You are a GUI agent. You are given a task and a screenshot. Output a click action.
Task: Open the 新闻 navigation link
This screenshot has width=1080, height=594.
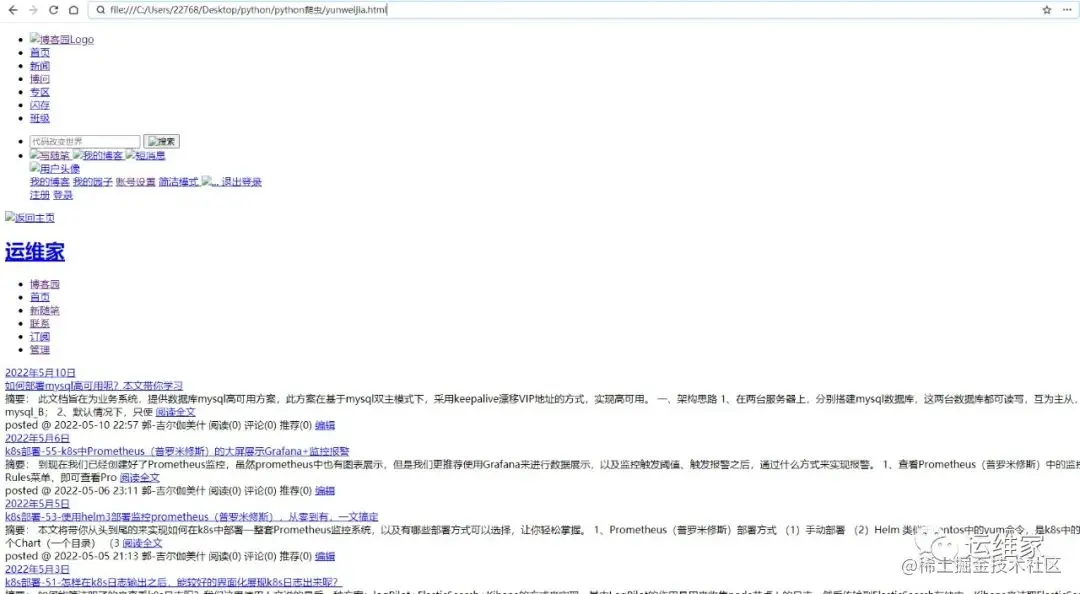pyautogui.click(x=39, y=65)
